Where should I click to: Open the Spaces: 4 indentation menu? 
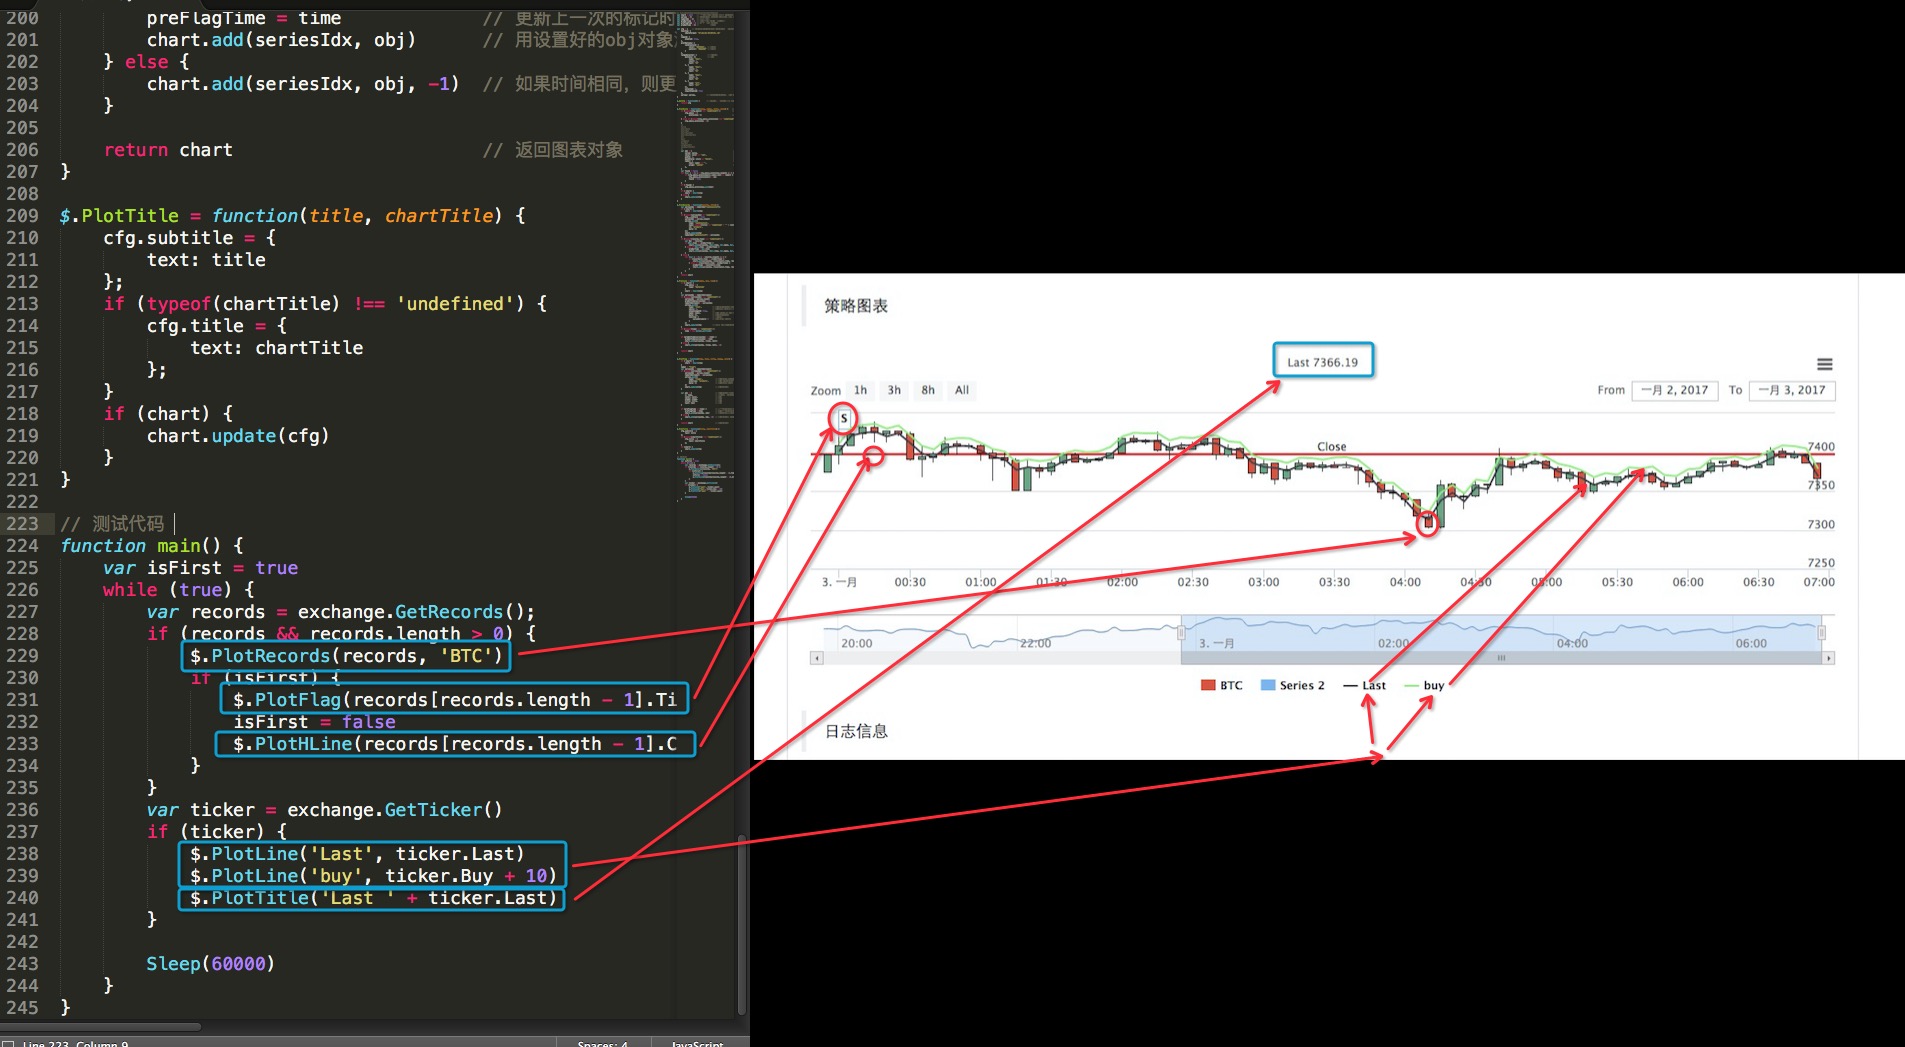[602, 1043]
